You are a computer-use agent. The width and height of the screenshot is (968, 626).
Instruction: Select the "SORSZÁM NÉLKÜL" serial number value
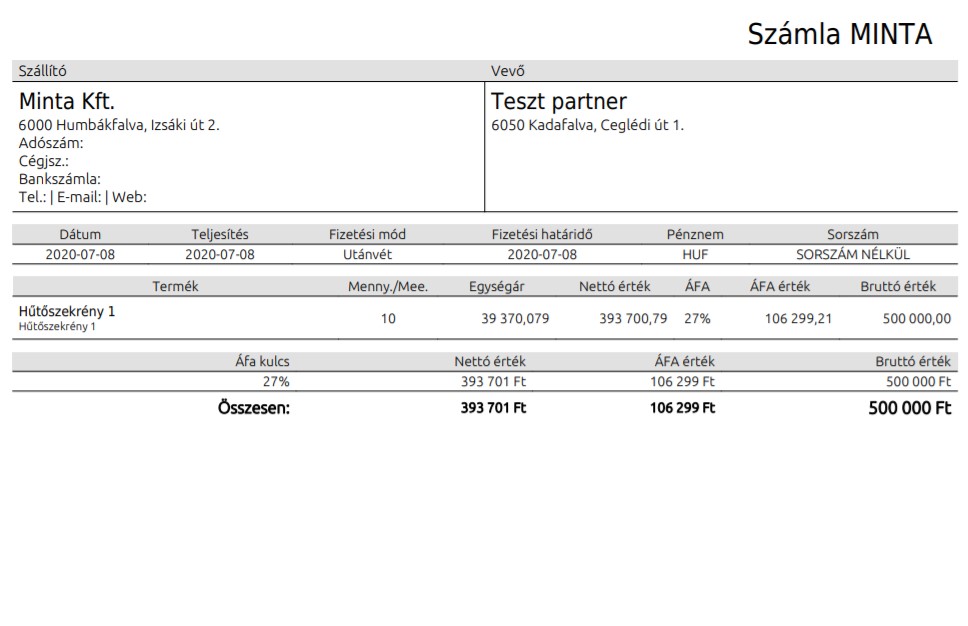[x=853, y=254]
